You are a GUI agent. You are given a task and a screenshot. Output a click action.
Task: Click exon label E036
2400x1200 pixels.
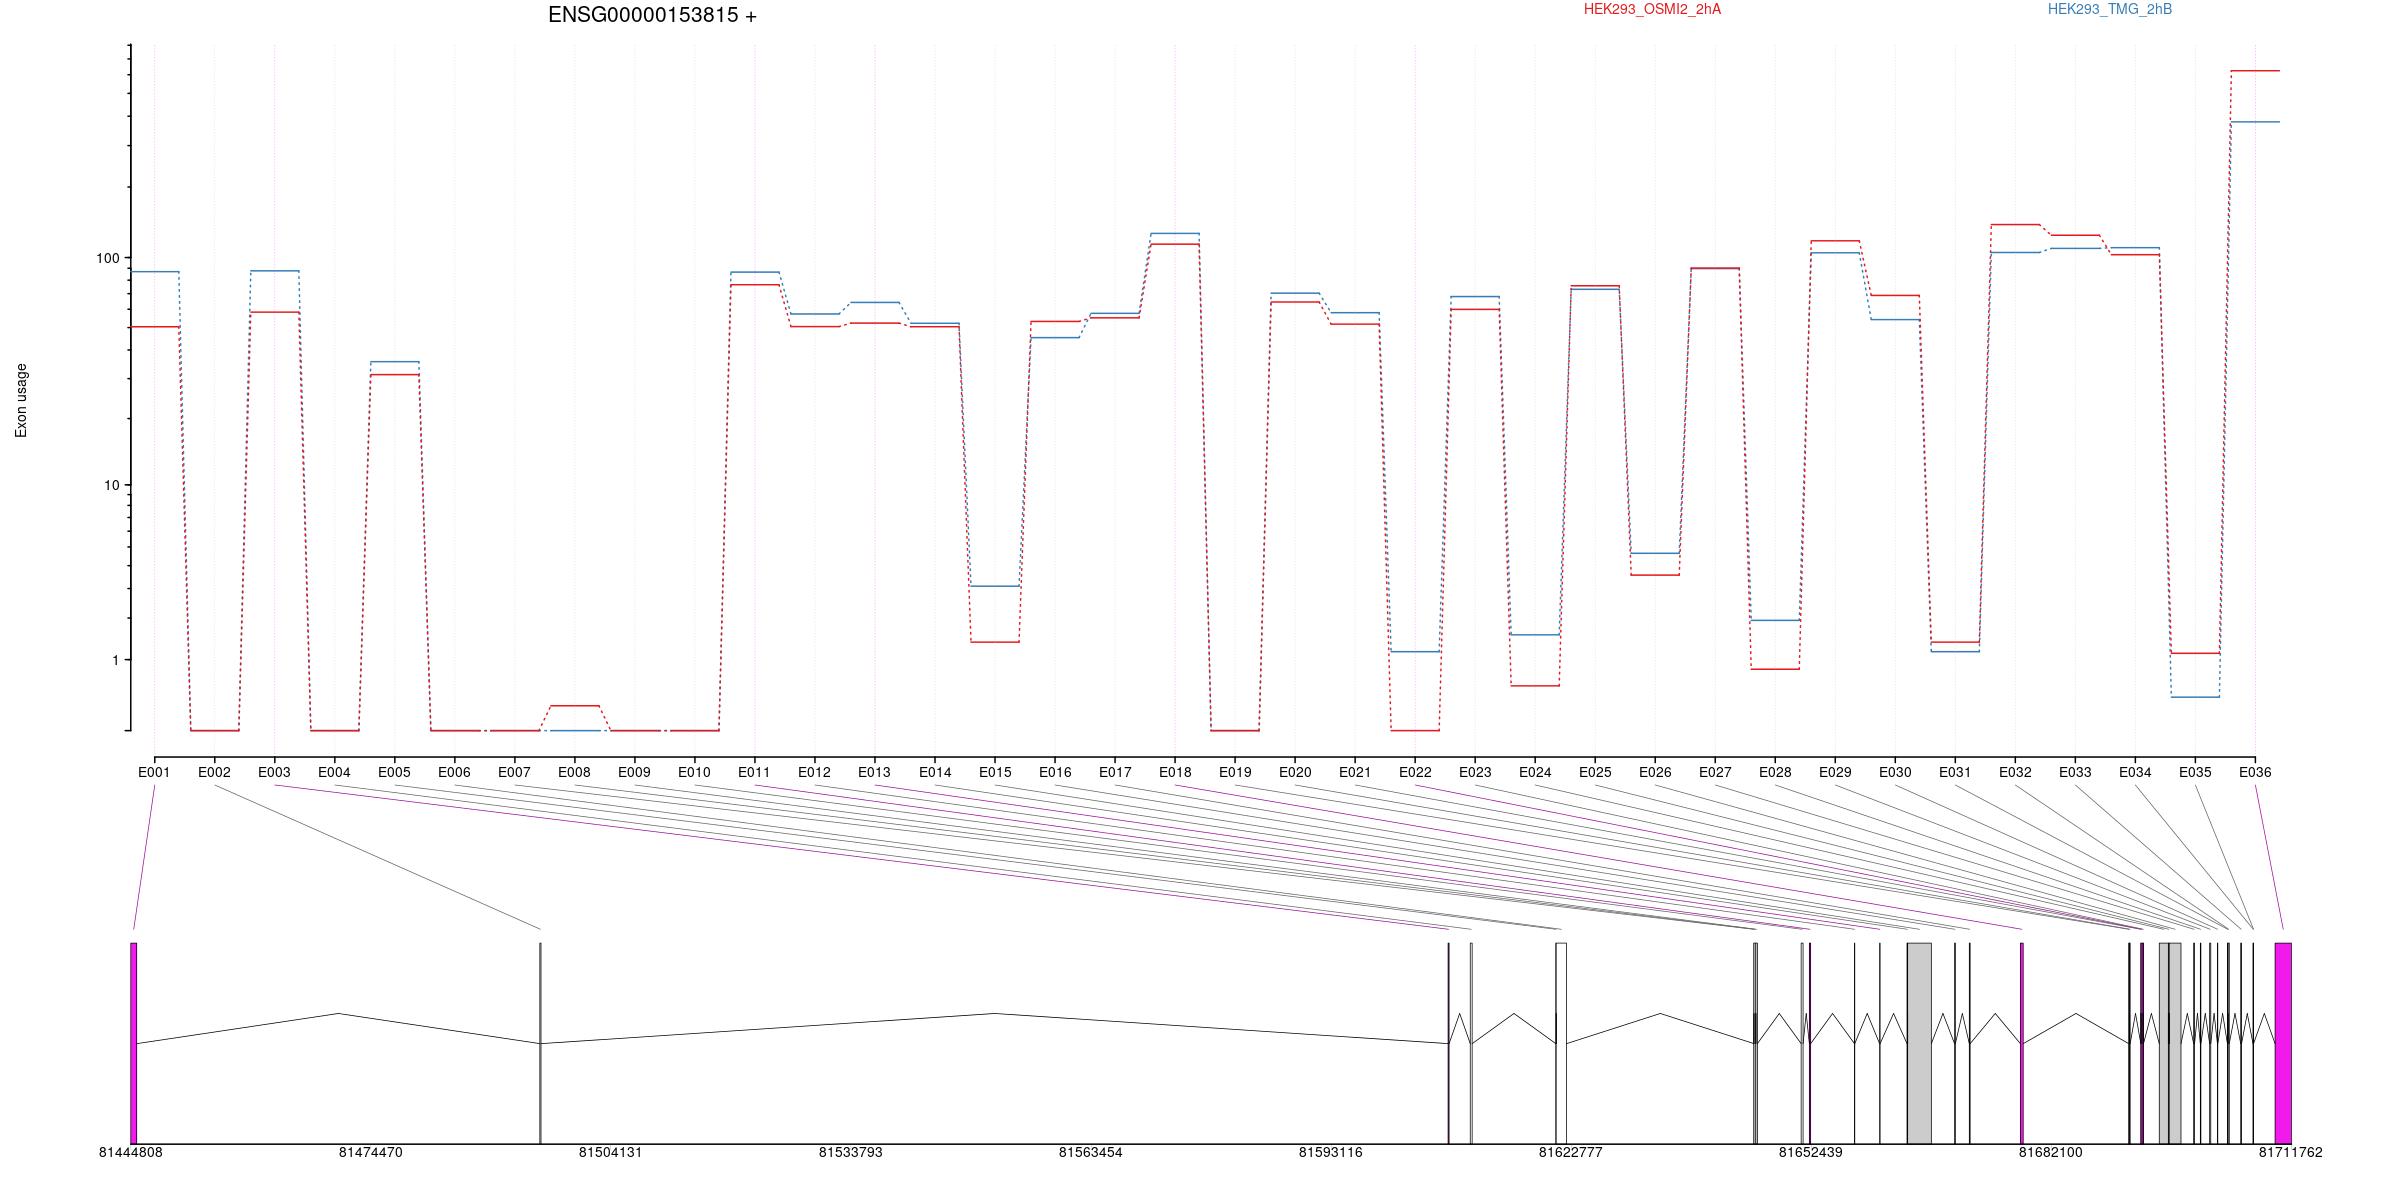[x=2255, y=772]
